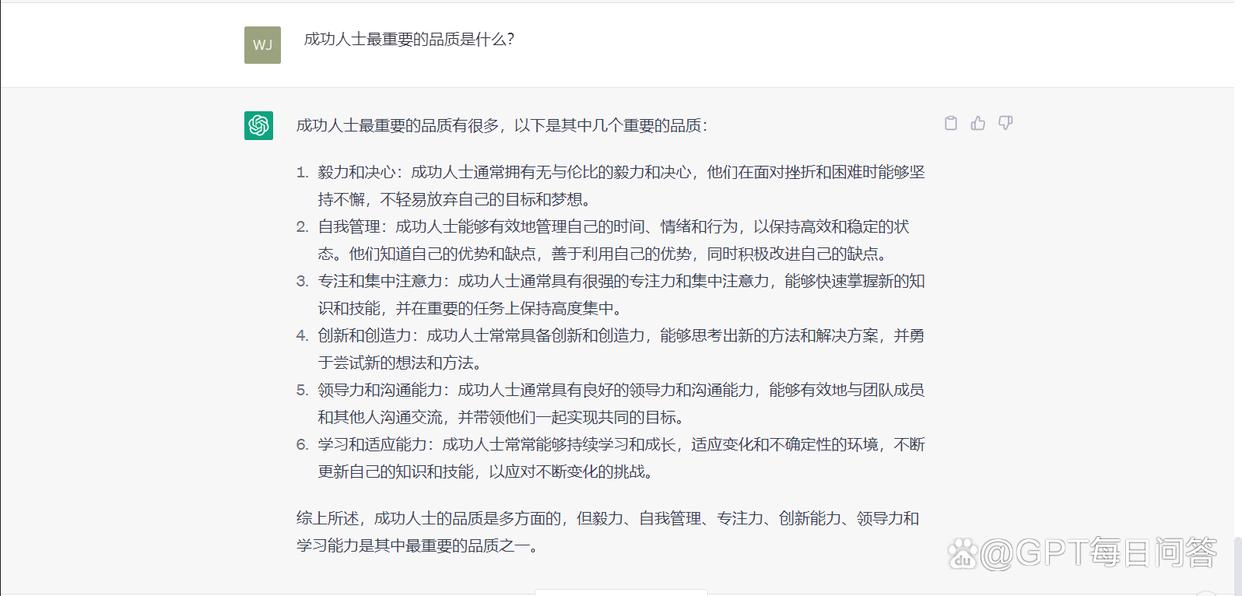Click the summary paragraph starting 综上所述
The image size is (1242, 596).
coord(608,532)
